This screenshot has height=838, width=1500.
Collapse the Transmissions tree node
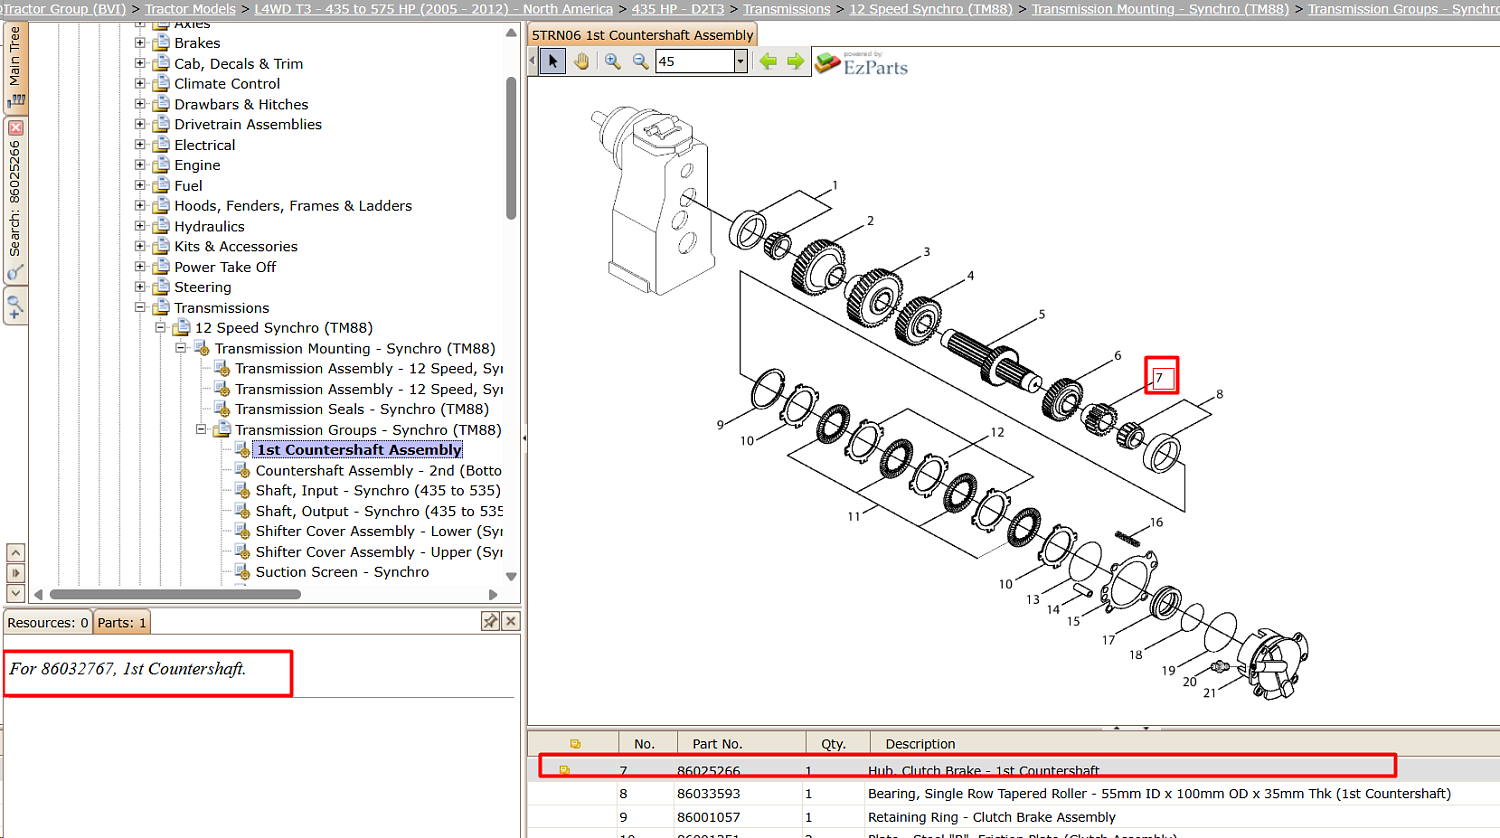pyautogui.click(x=140, y=307)
